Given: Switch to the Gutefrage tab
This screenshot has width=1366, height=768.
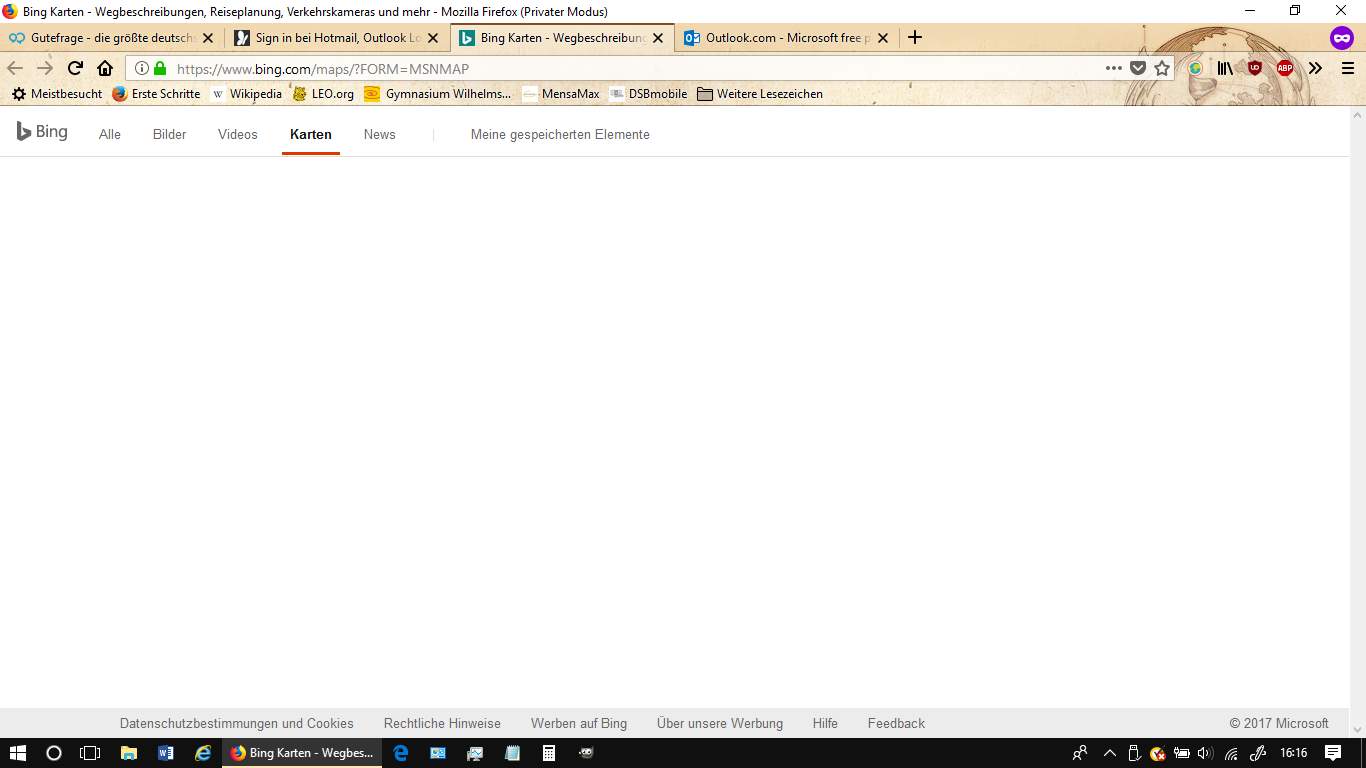Looking at the screenshot, I should [x=110, y=38].
